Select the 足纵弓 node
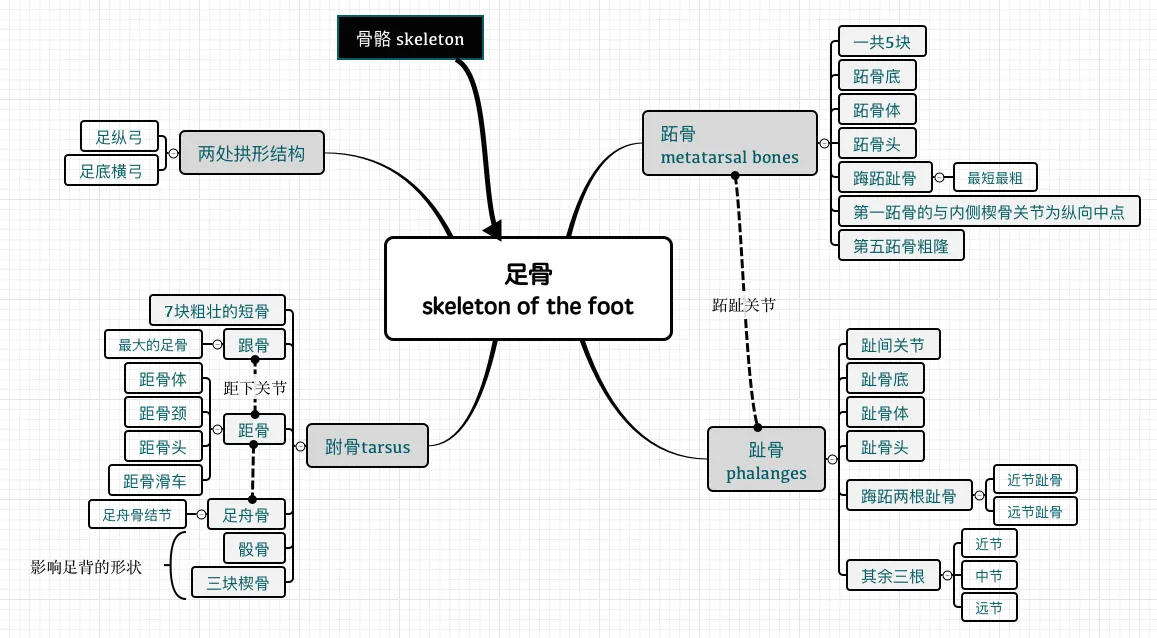Screen dimensions: 1157x638 (120, 136)
